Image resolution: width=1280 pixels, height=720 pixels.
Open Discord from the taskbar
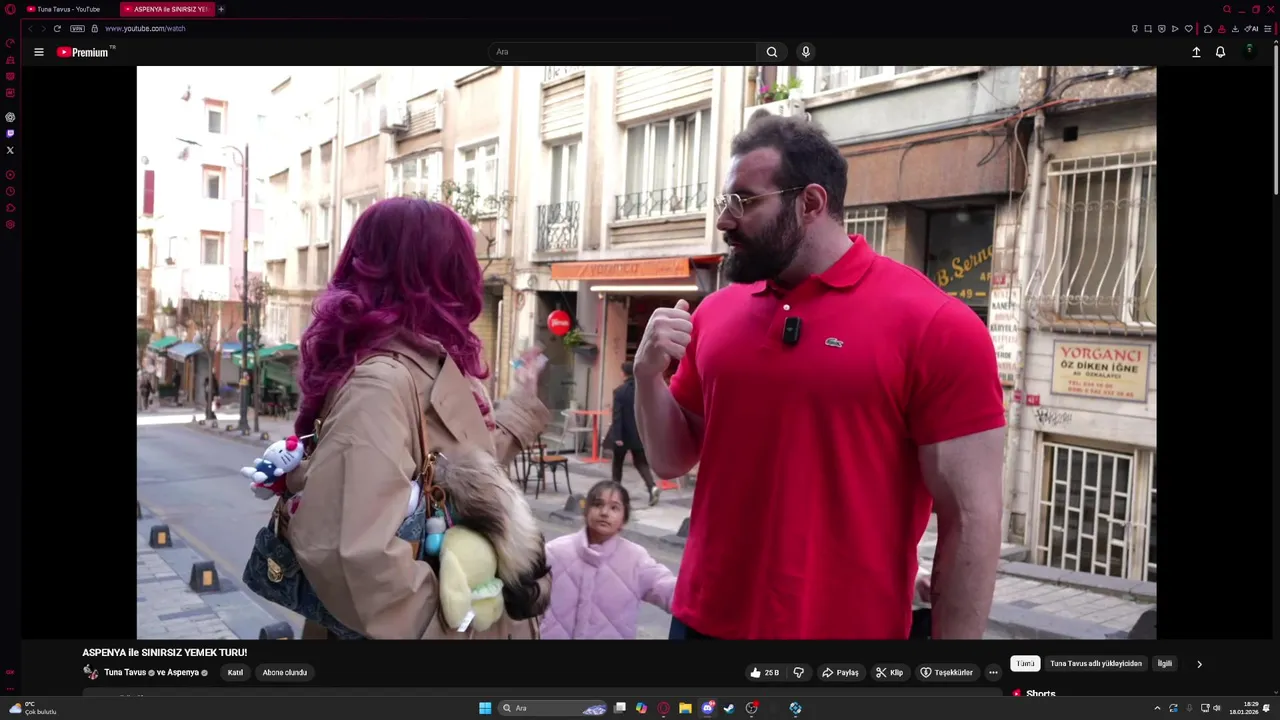pyautogui.click(x=708, y=708)
